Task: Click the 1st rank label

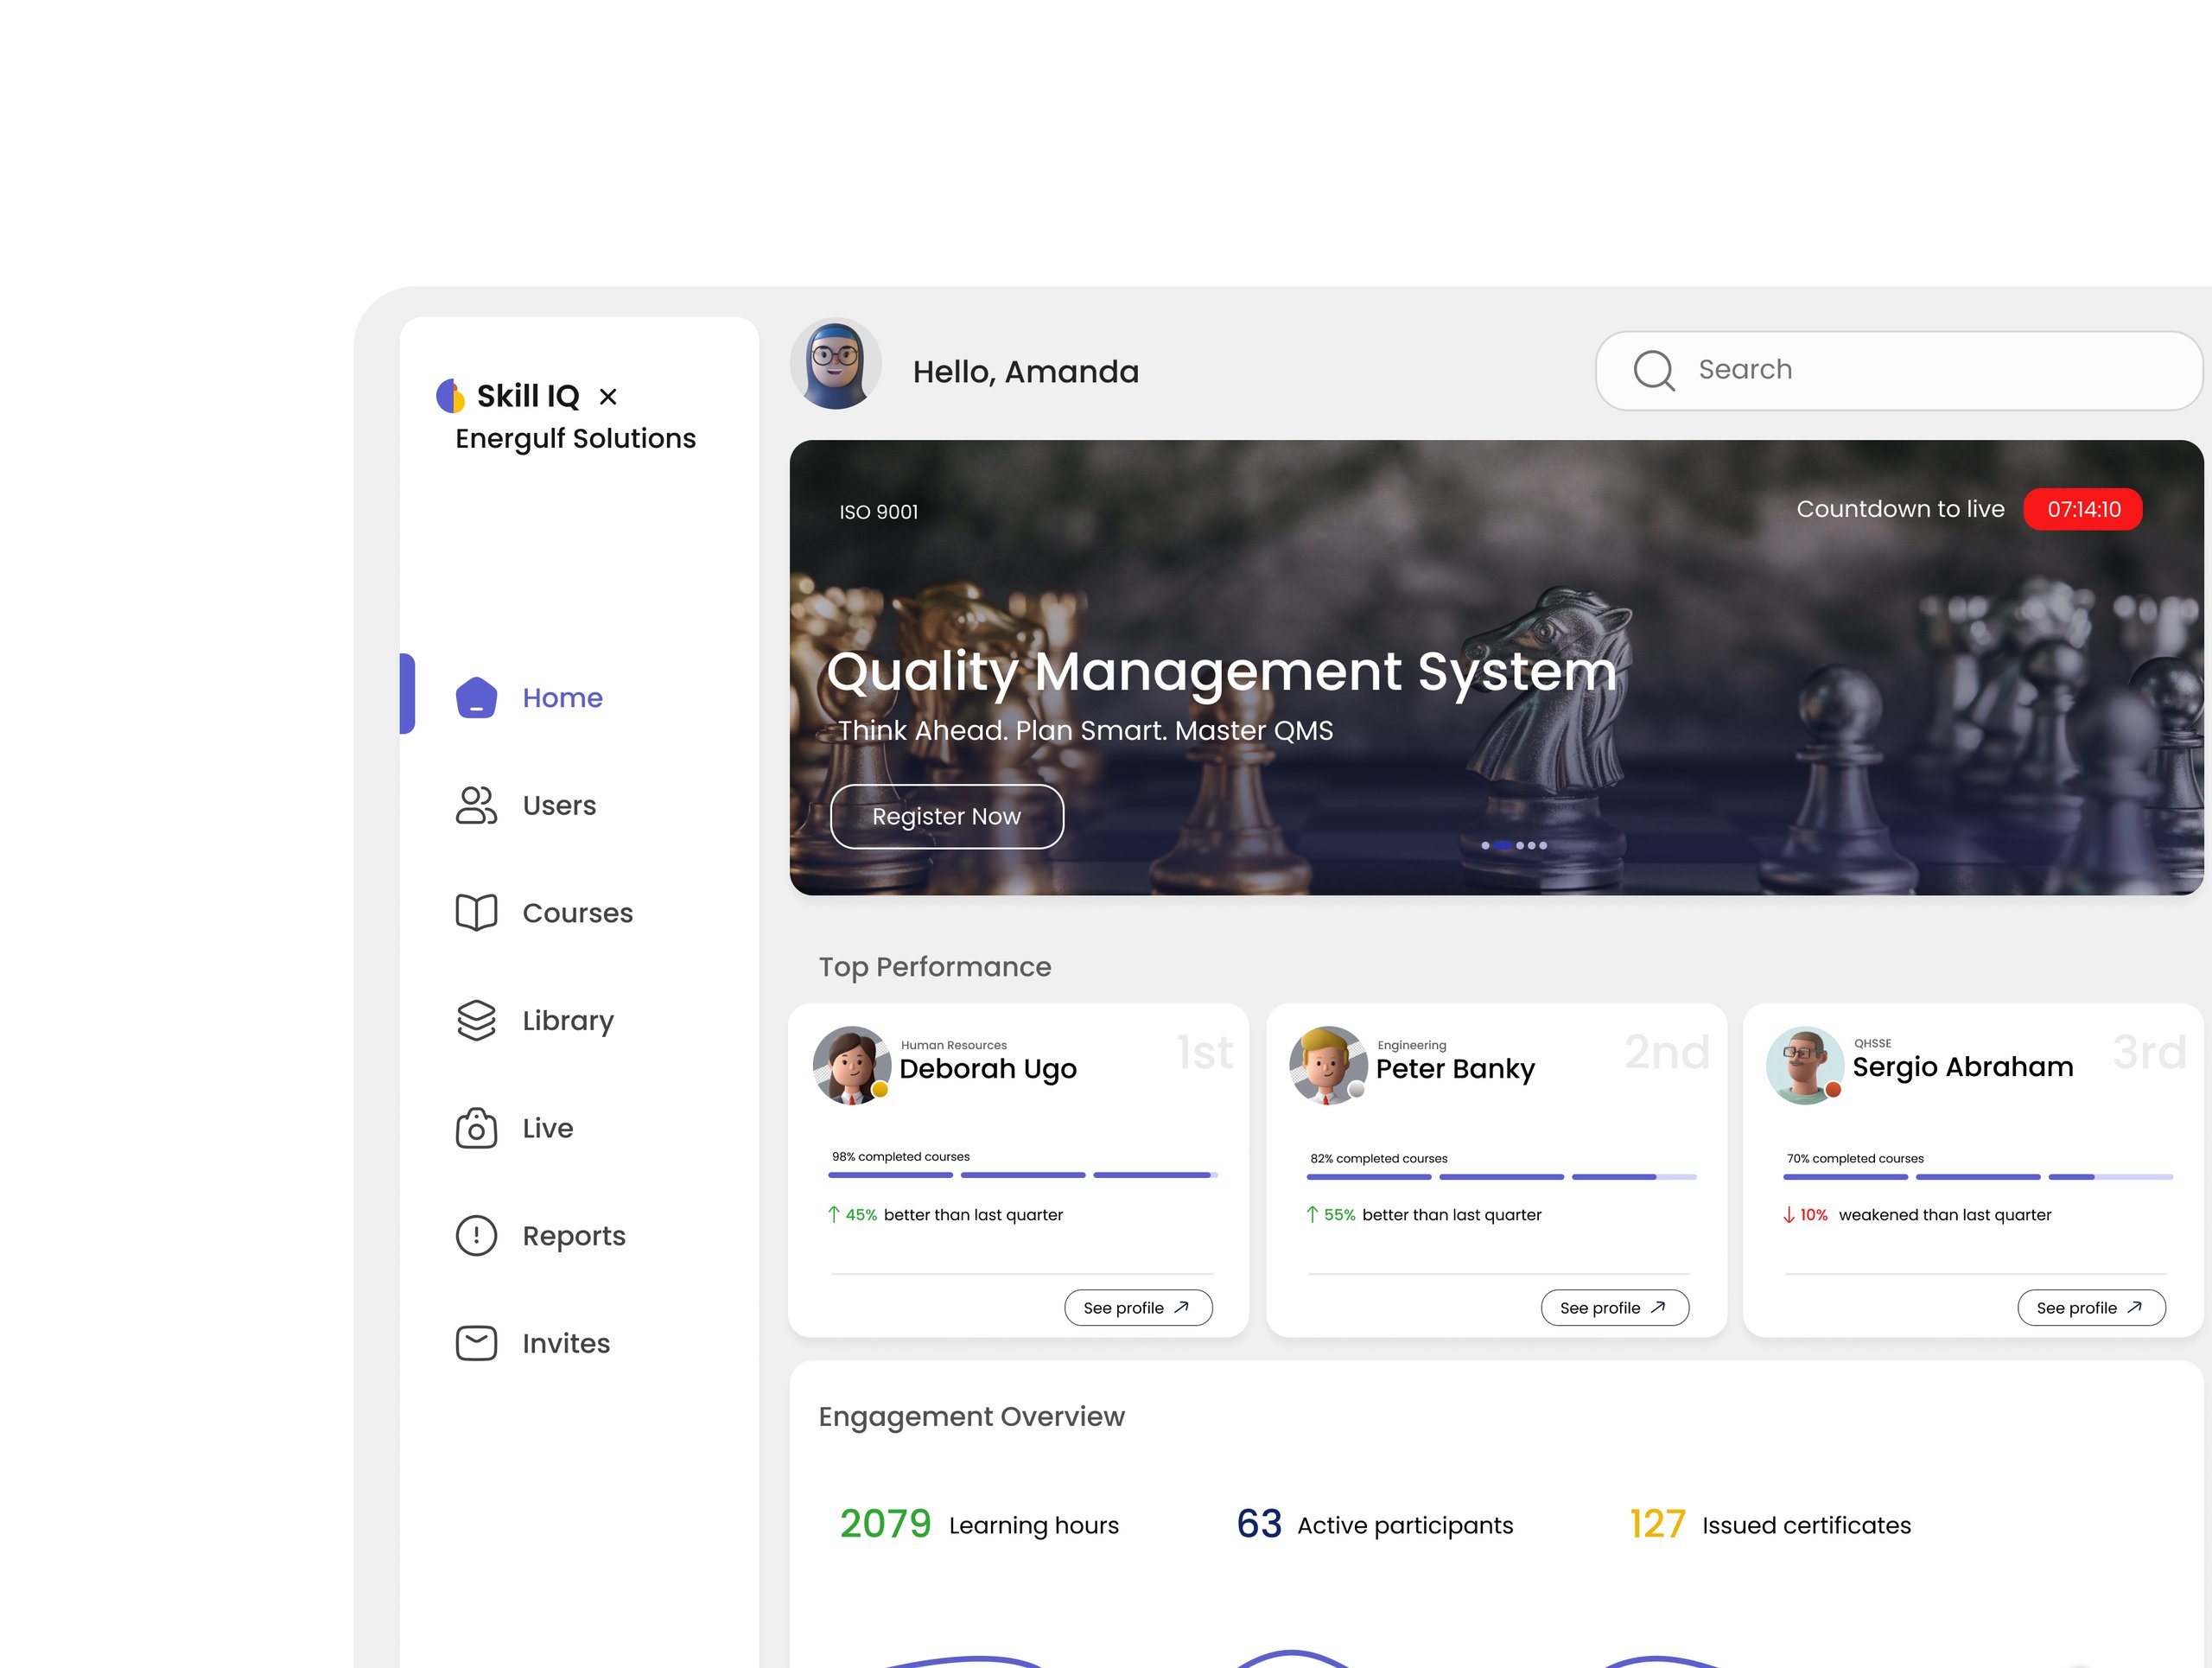Action: (x=1205, y=1052)
